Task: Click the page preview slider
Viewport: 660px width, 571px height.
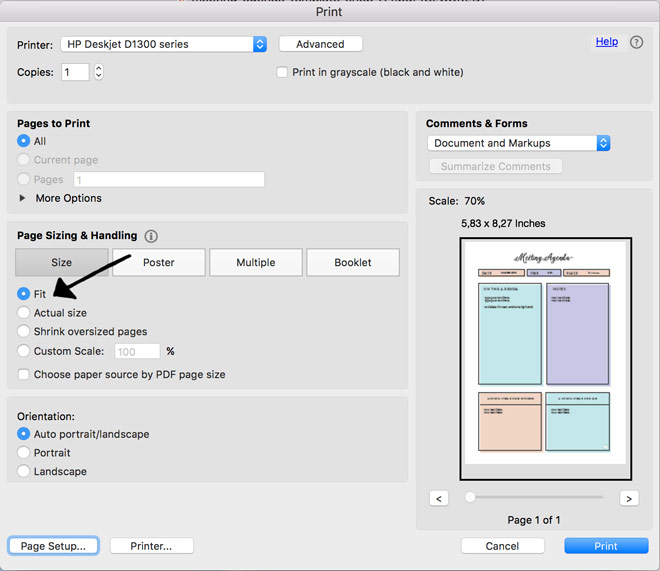Action: (534, 497)
